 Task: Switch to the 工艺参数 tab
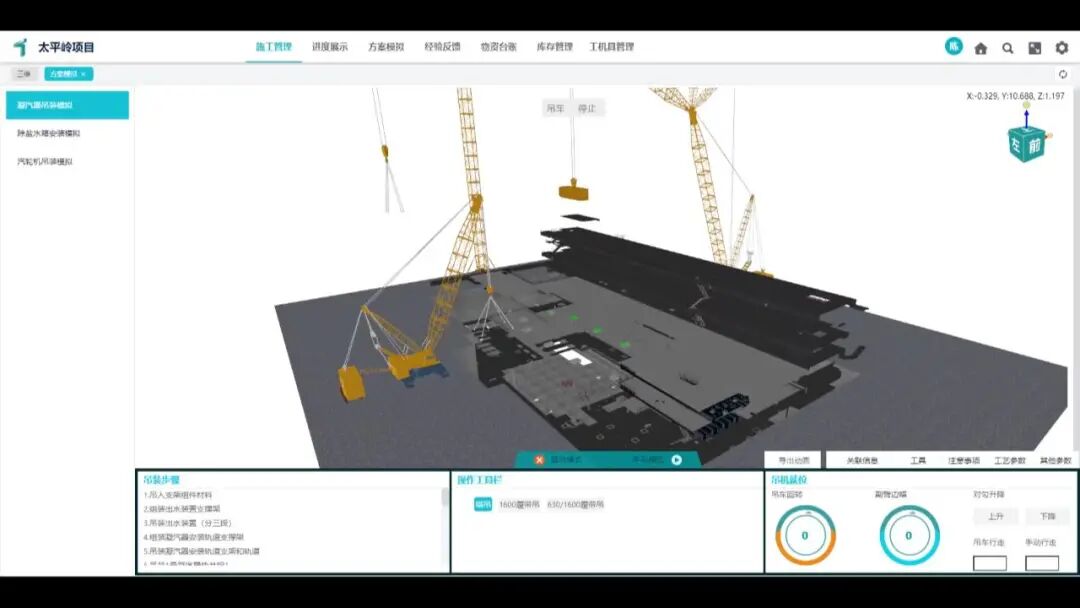[1009, 460]
